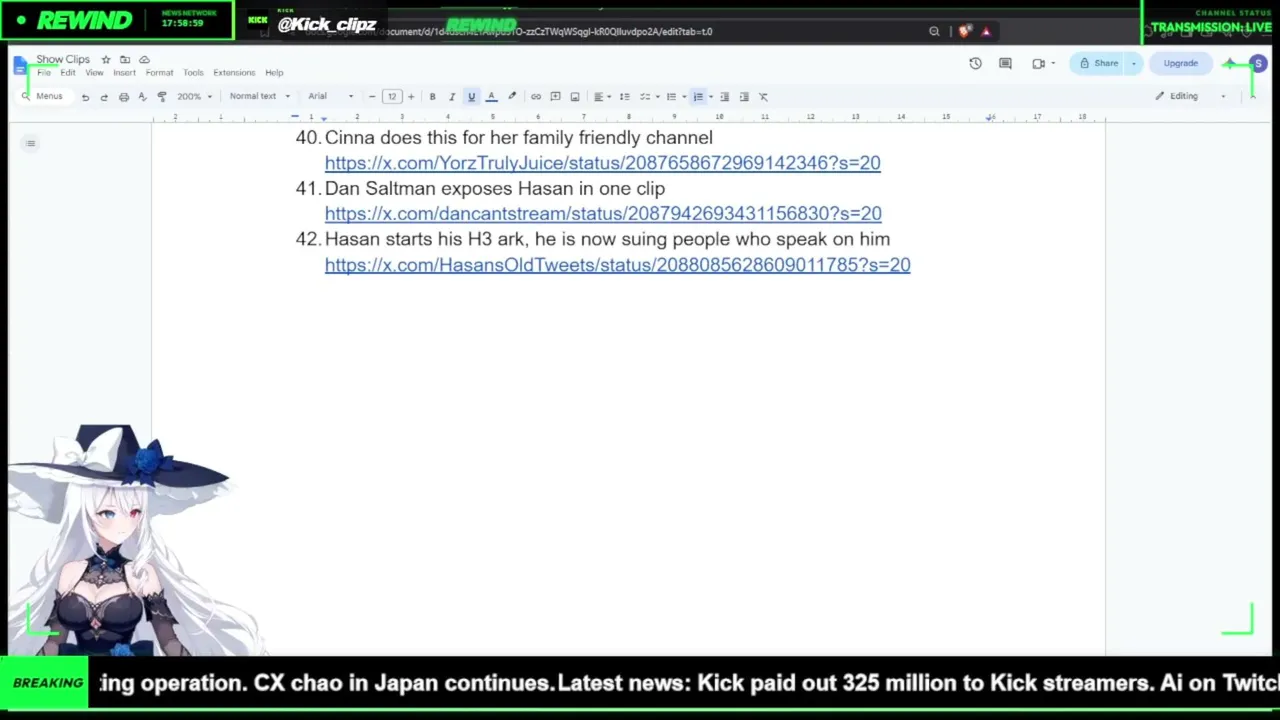Click the line about Cinna's family friendly channel

[519, 138]
